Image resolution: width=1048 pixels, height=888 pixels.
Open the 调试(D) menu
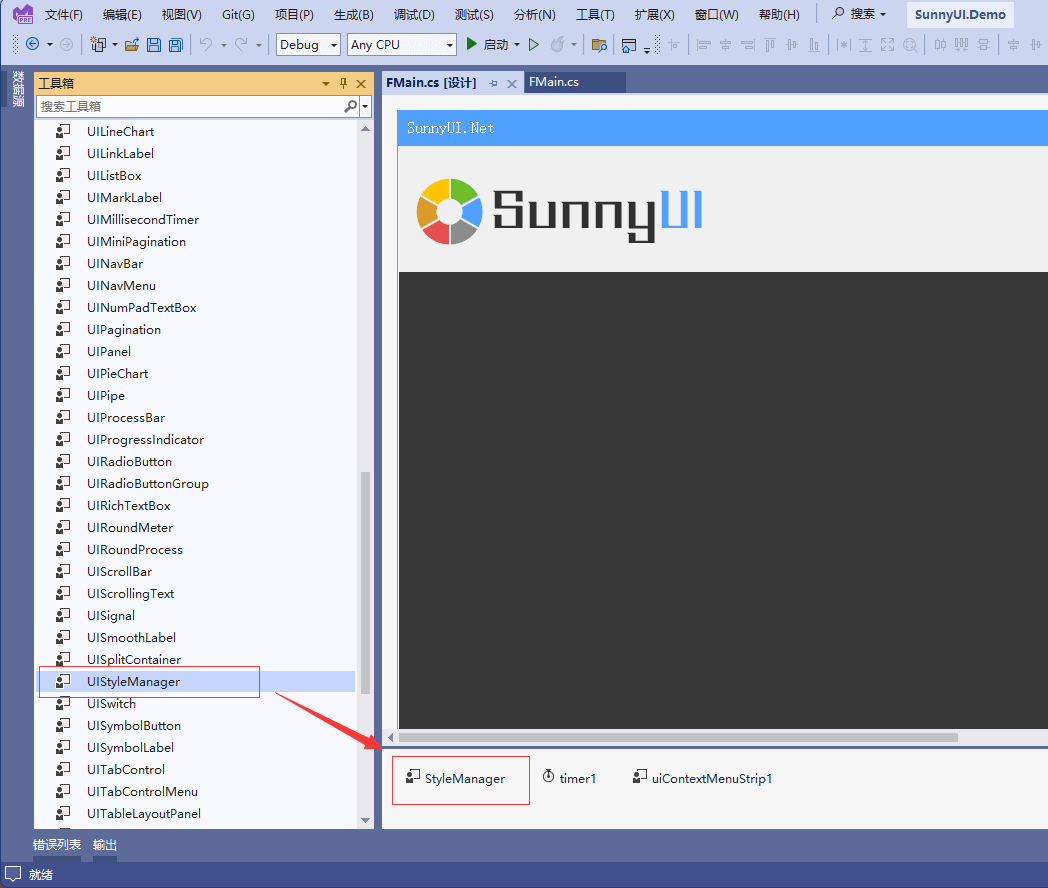pyautogui.click(x=414, y=14)
